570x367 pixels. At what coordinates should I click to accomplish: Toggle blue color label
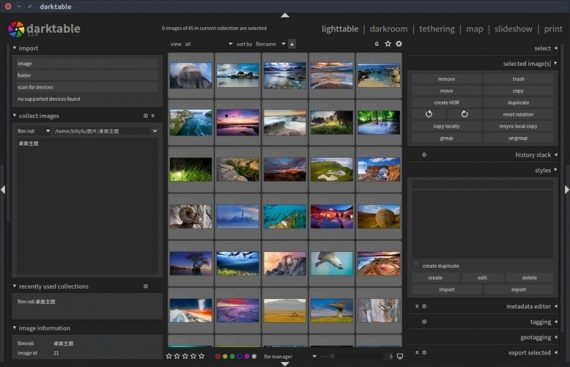[x=240, y=356]
